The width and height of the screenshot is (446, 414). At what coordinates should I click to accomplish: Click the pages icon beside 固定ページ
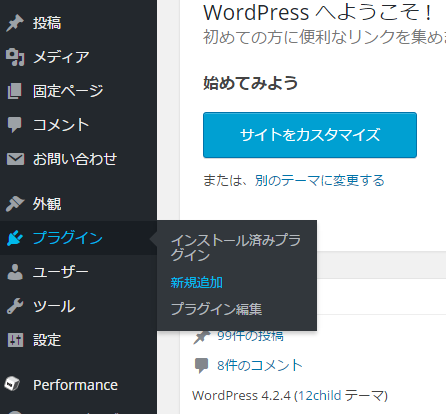(15, 91)
